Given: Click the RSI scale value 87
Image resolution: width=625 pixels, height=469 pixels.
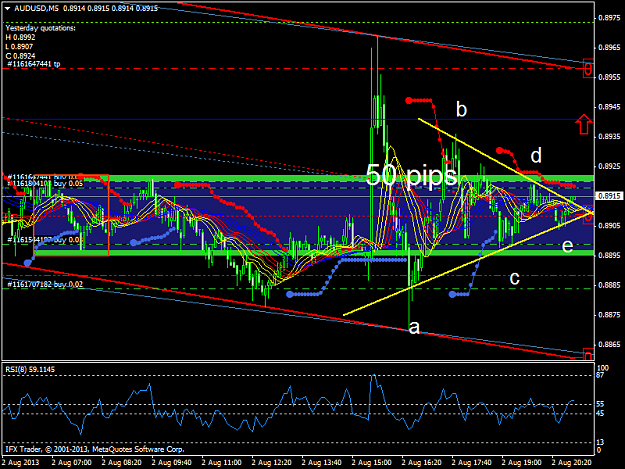Looking at the screenshot, I should 600,375.
